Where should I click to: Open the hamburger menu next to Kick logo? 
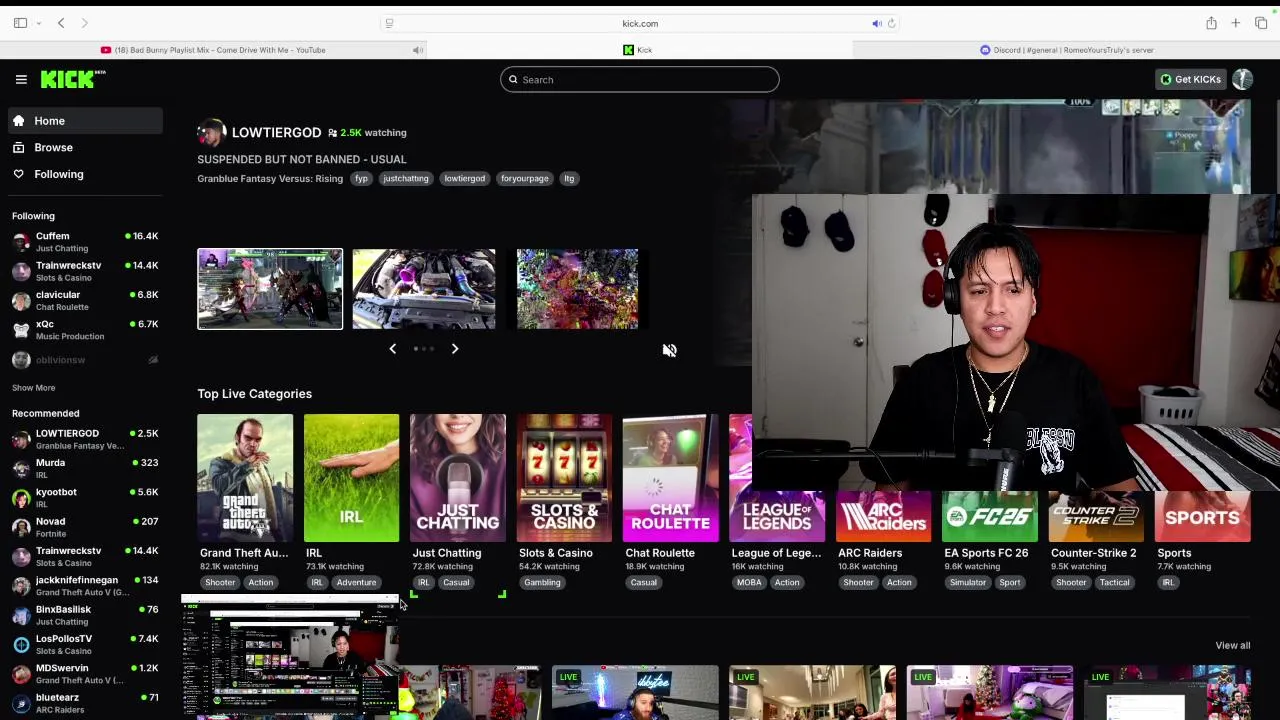pos(21,79)
